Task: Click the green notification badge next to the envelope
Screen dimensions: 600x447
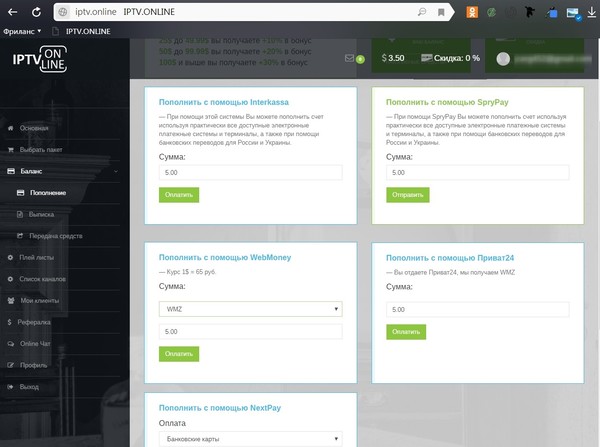Action: (x=360, y=59)
